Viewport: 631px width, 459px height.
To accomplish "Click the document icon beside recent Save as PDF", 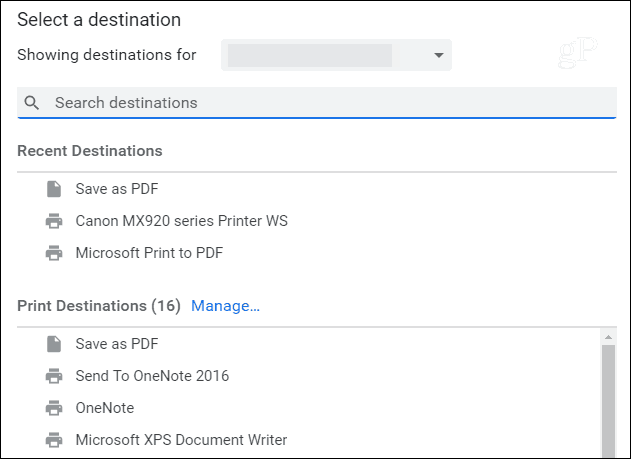I will click(54, 189).
